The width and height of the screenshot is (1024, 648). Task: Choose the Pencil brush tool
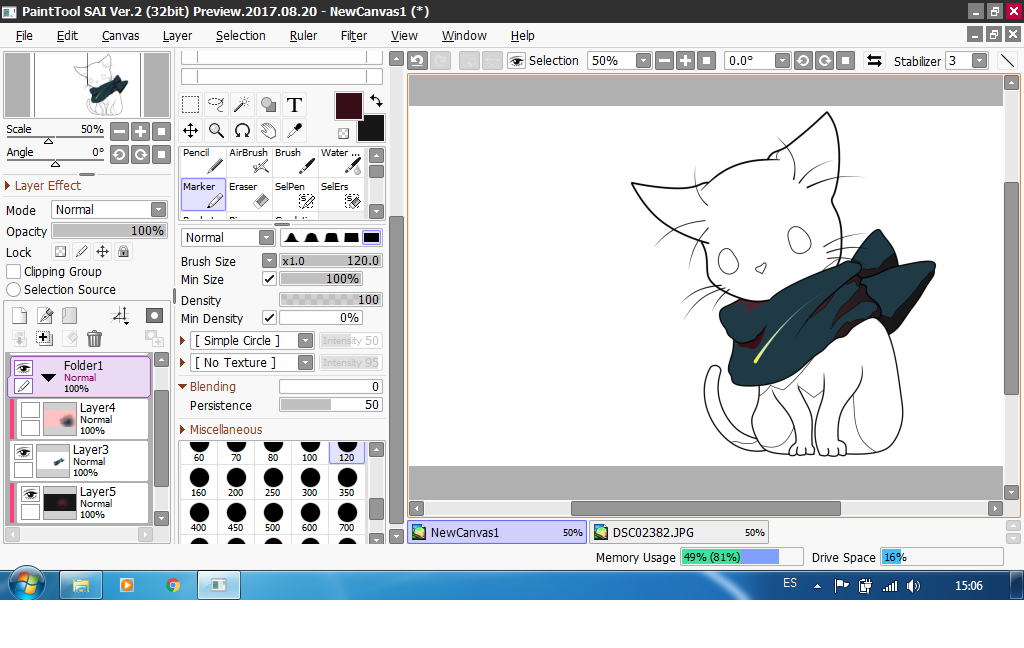[x=204, y=161]
